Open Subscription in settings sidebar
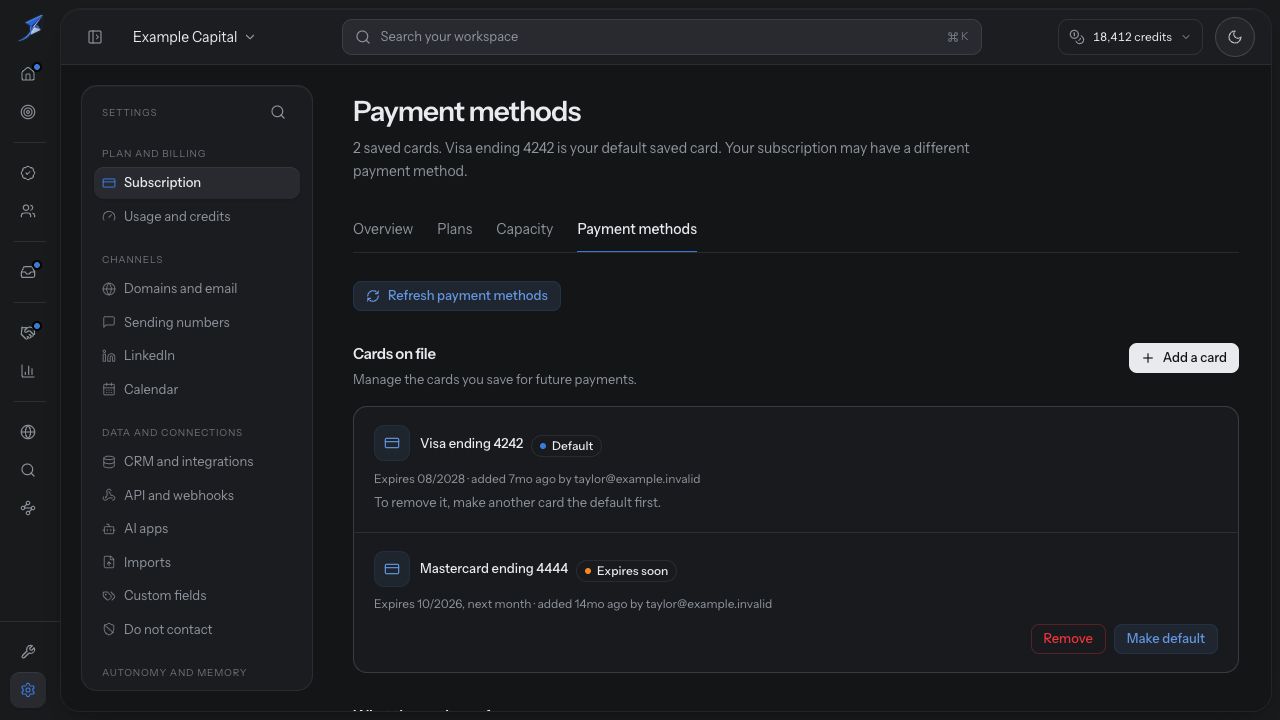Viewport: 1280px width, 720px height. (197, 183)
